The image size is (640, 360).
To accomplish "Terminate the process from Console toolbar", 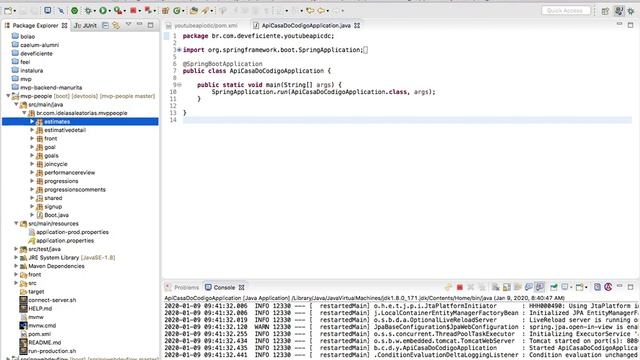I will tap(460, 287).
